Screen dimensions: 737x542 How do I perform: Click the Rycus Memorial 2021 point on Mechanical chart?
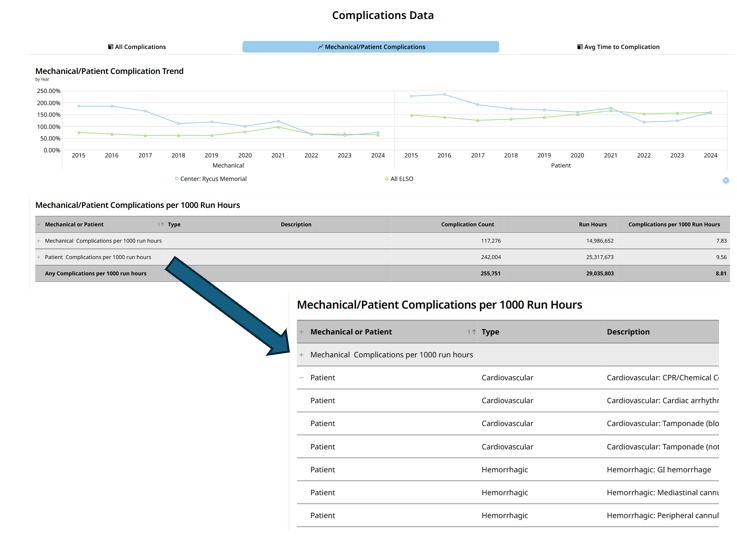tap(278, 121)
